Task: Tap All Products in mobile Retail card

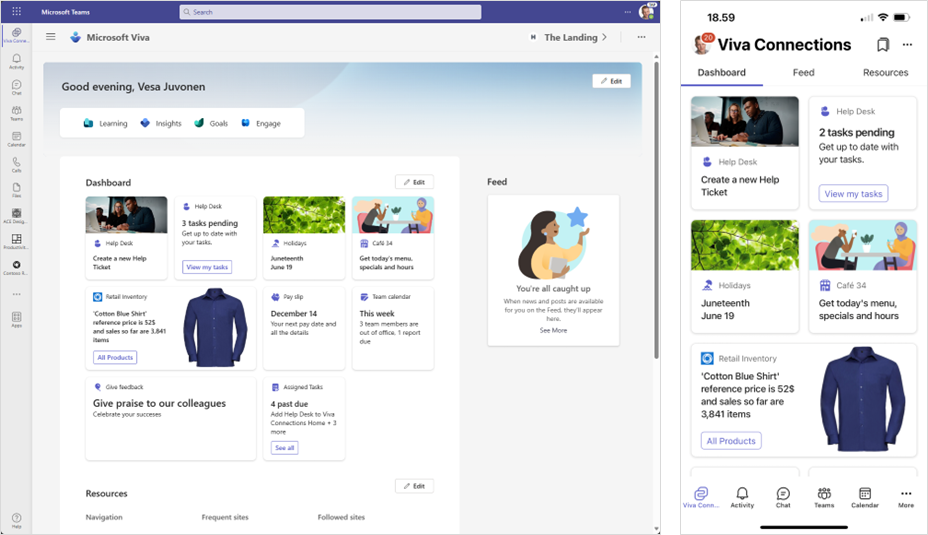Action: pos(731,441)
